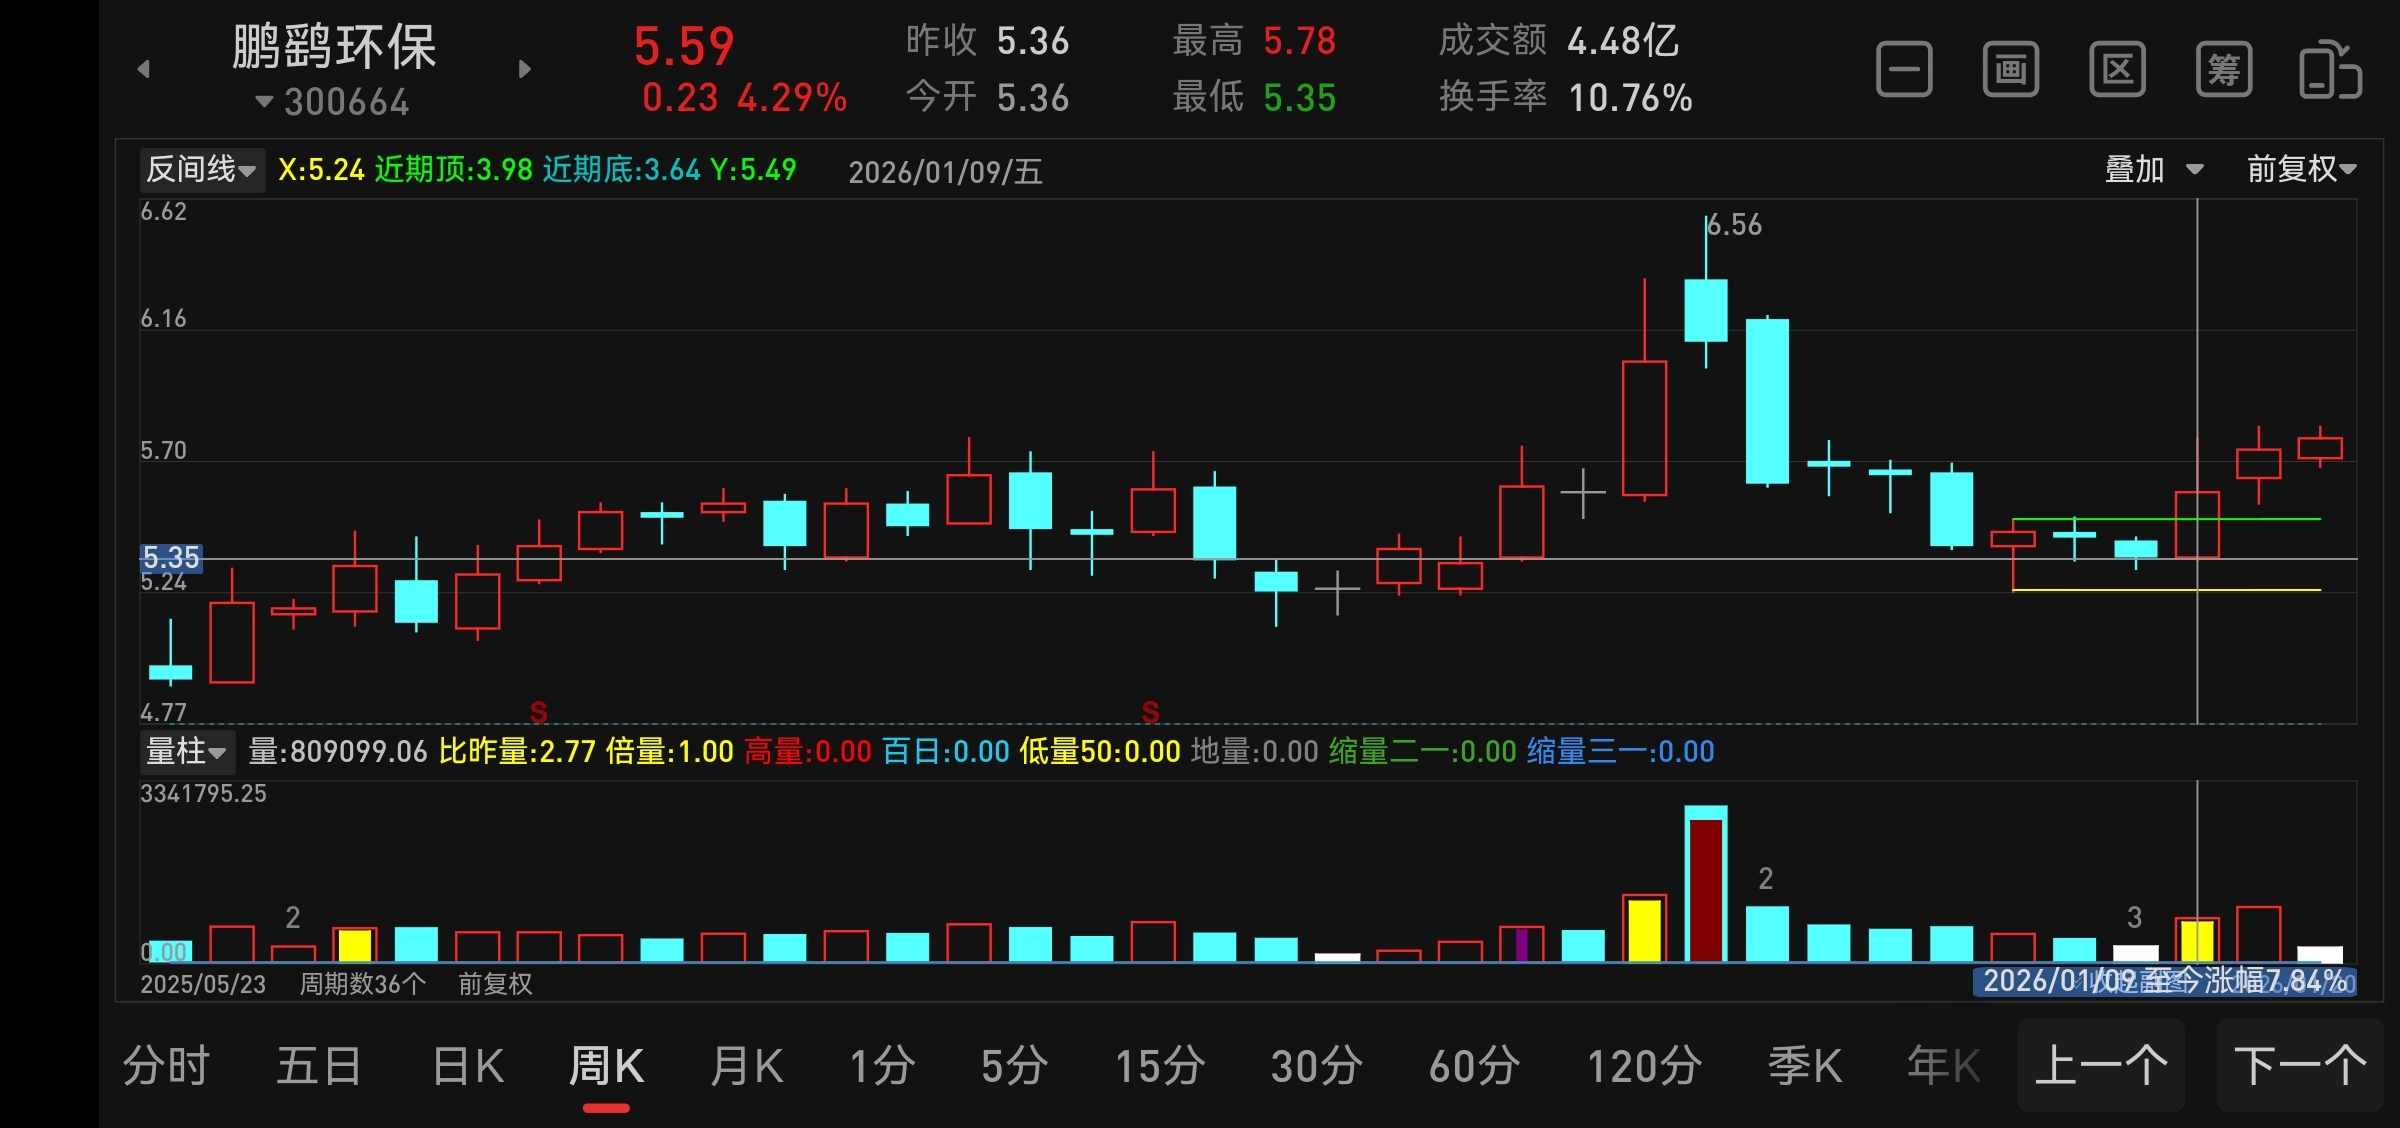
Task: Open the 量柱 volume indicator dropdown
Action: coord(186,751)
